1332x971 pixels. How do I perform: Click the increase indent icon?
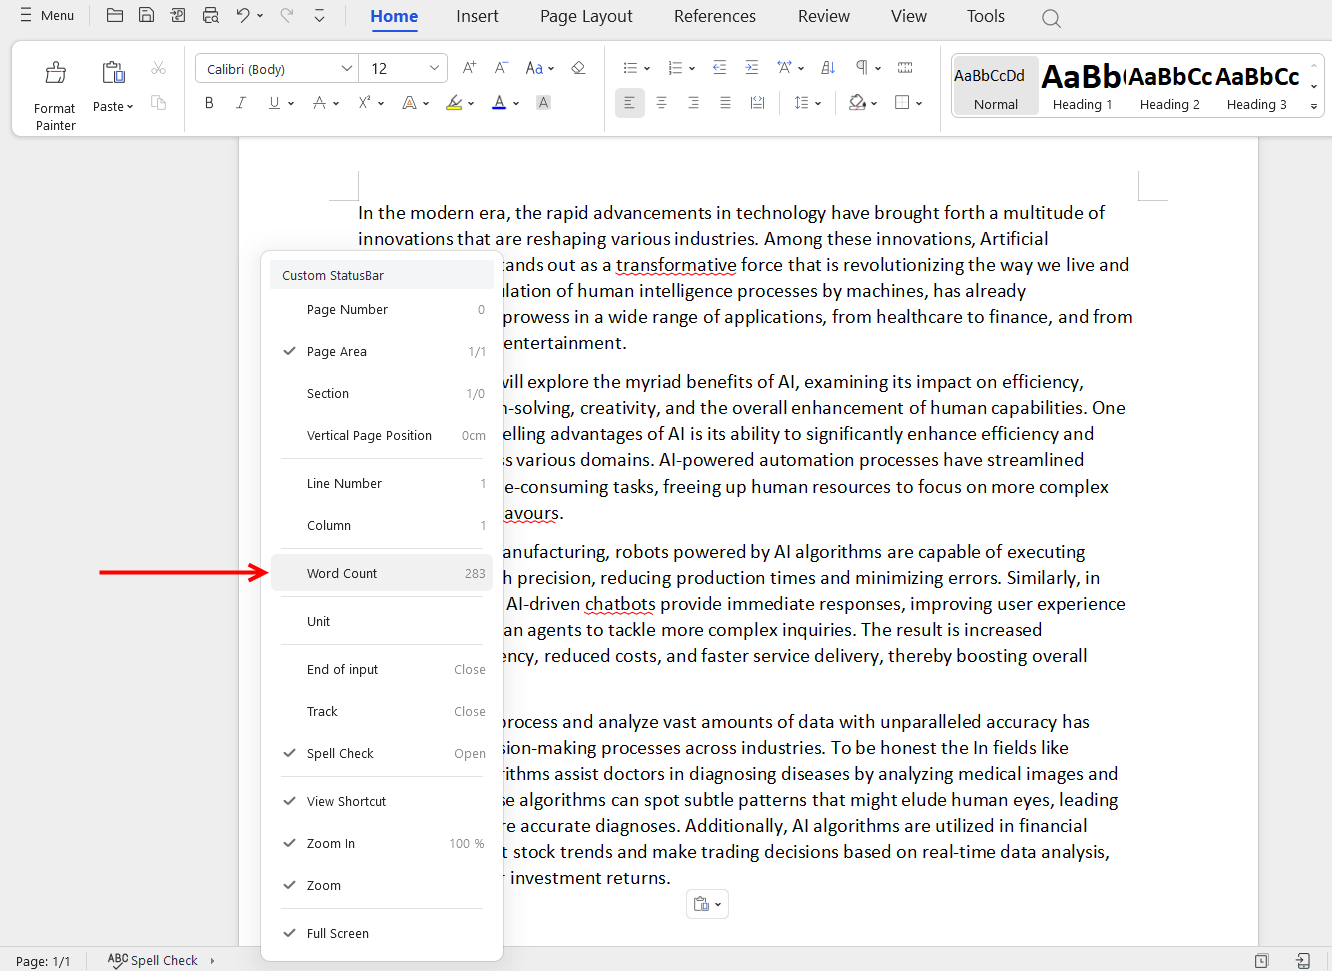pos(752,68)
